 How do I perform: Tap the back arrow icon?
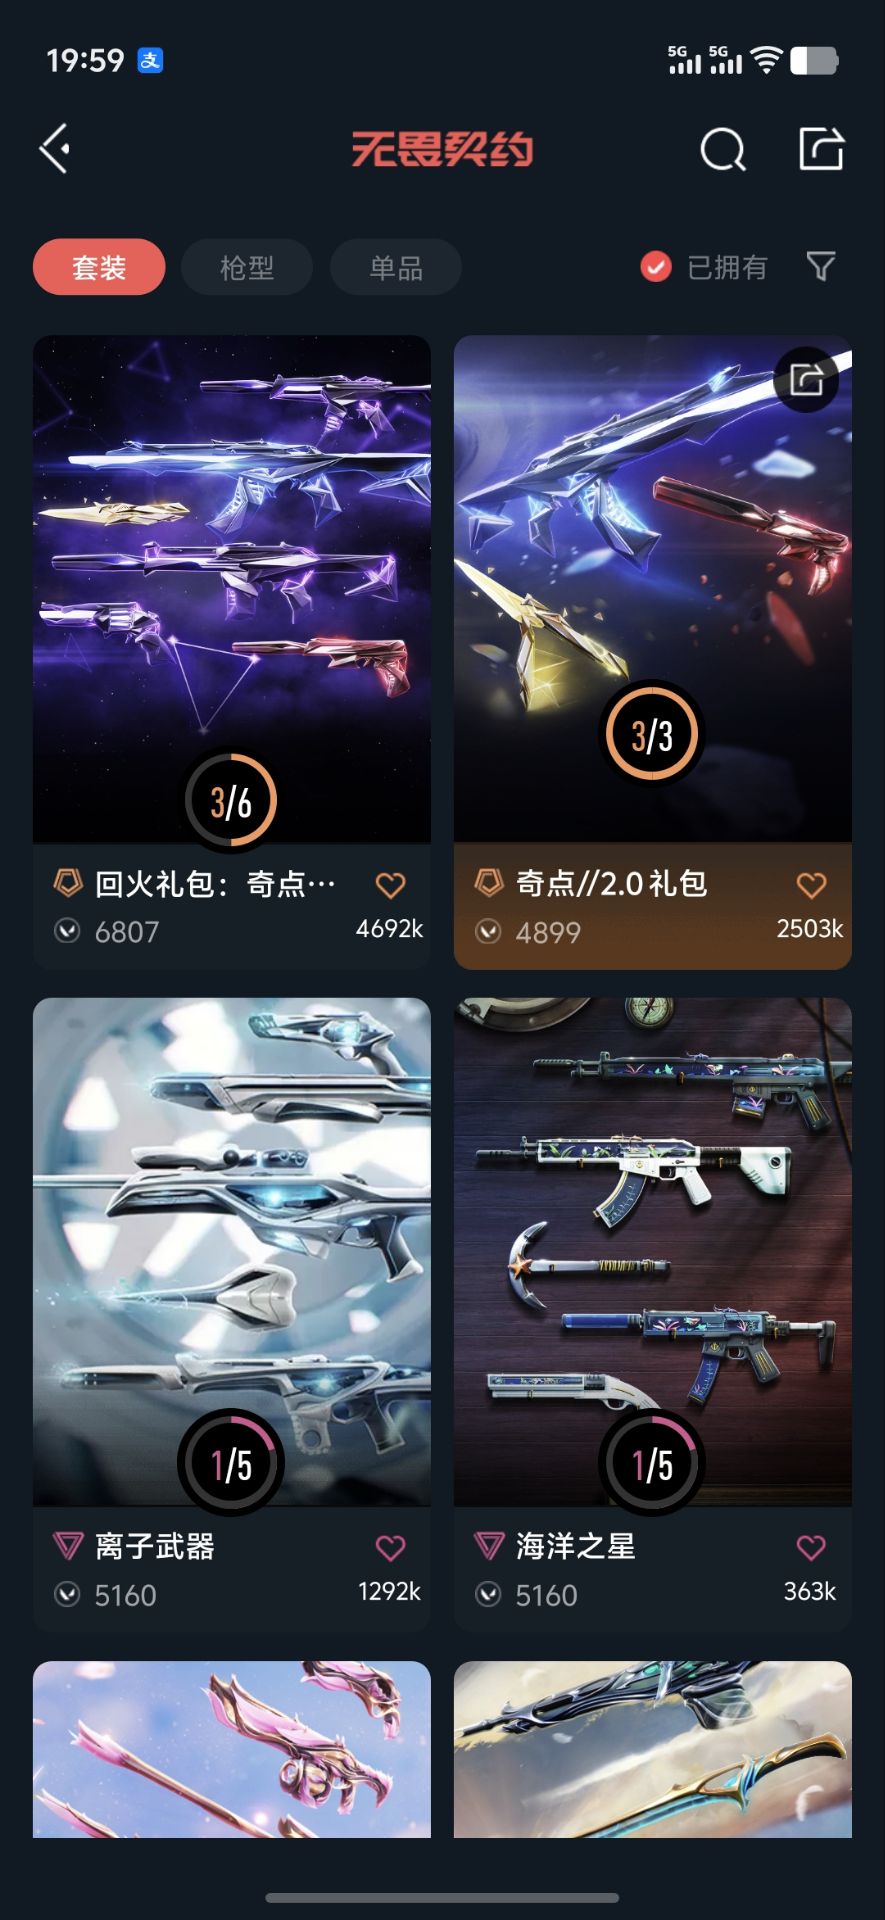coord(55,149)
